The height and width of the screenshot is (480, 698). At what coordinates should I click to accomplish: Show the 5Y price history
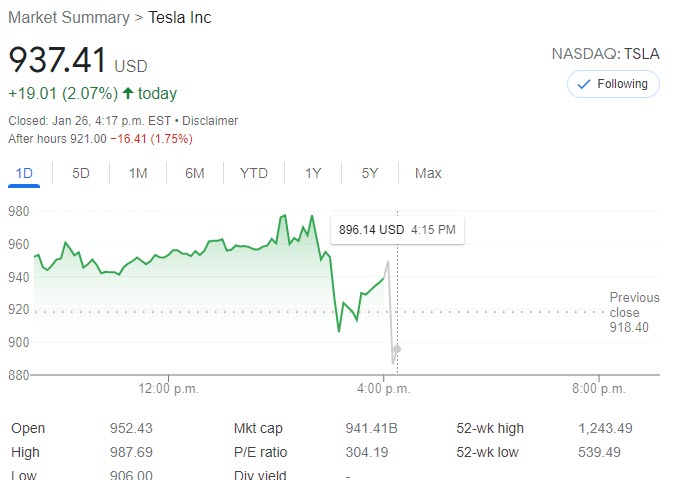click(x=370, y=173)
